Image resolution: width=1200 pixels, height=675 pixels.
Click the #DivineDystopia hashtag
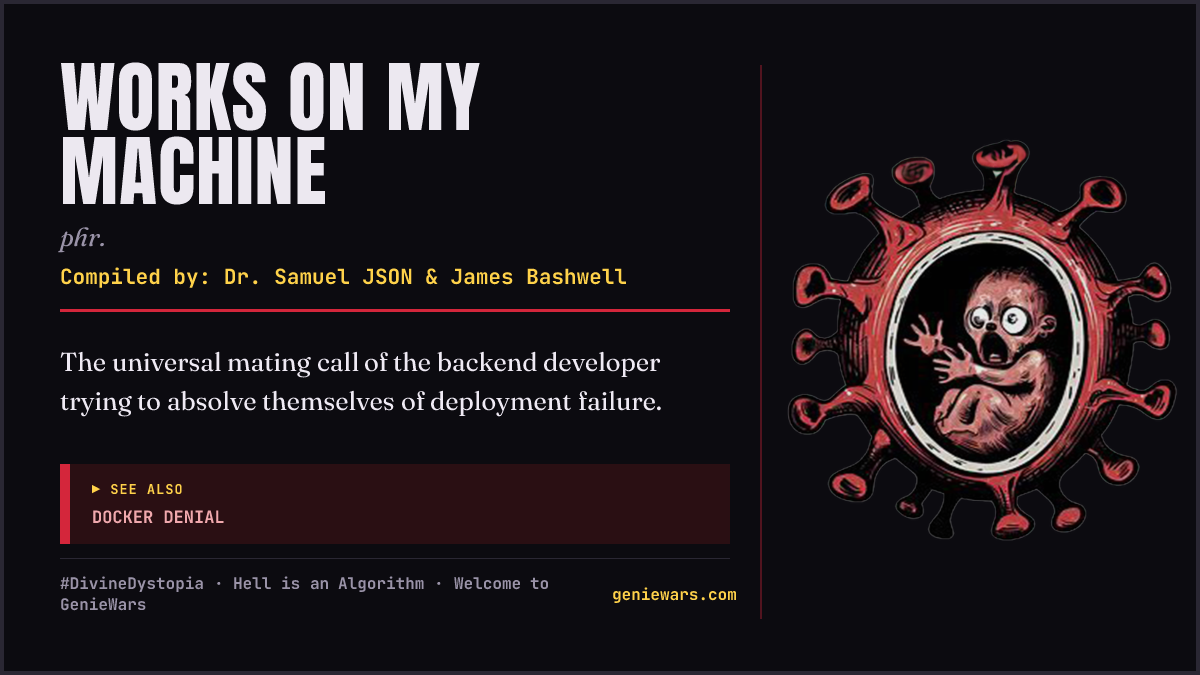[132, 583]
